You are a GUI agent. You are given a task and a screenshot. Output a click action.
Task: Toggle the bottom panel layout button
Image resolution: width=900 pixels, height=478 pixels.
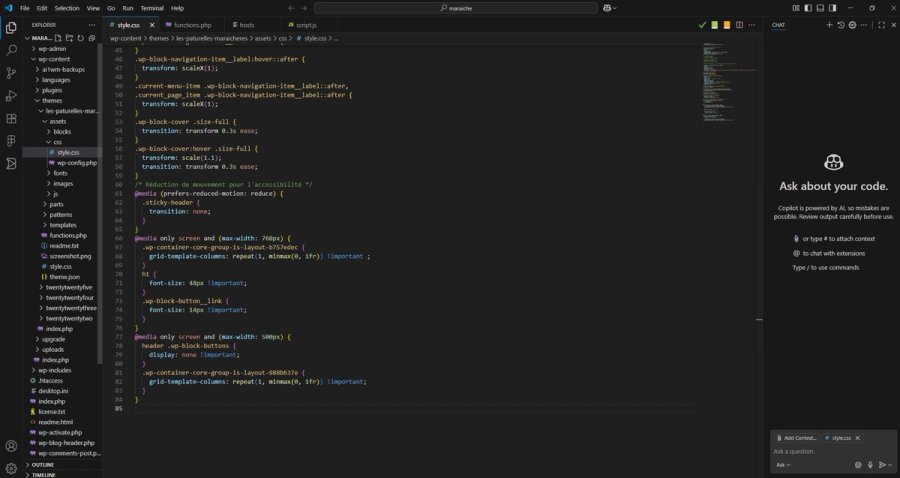point(820,8)
